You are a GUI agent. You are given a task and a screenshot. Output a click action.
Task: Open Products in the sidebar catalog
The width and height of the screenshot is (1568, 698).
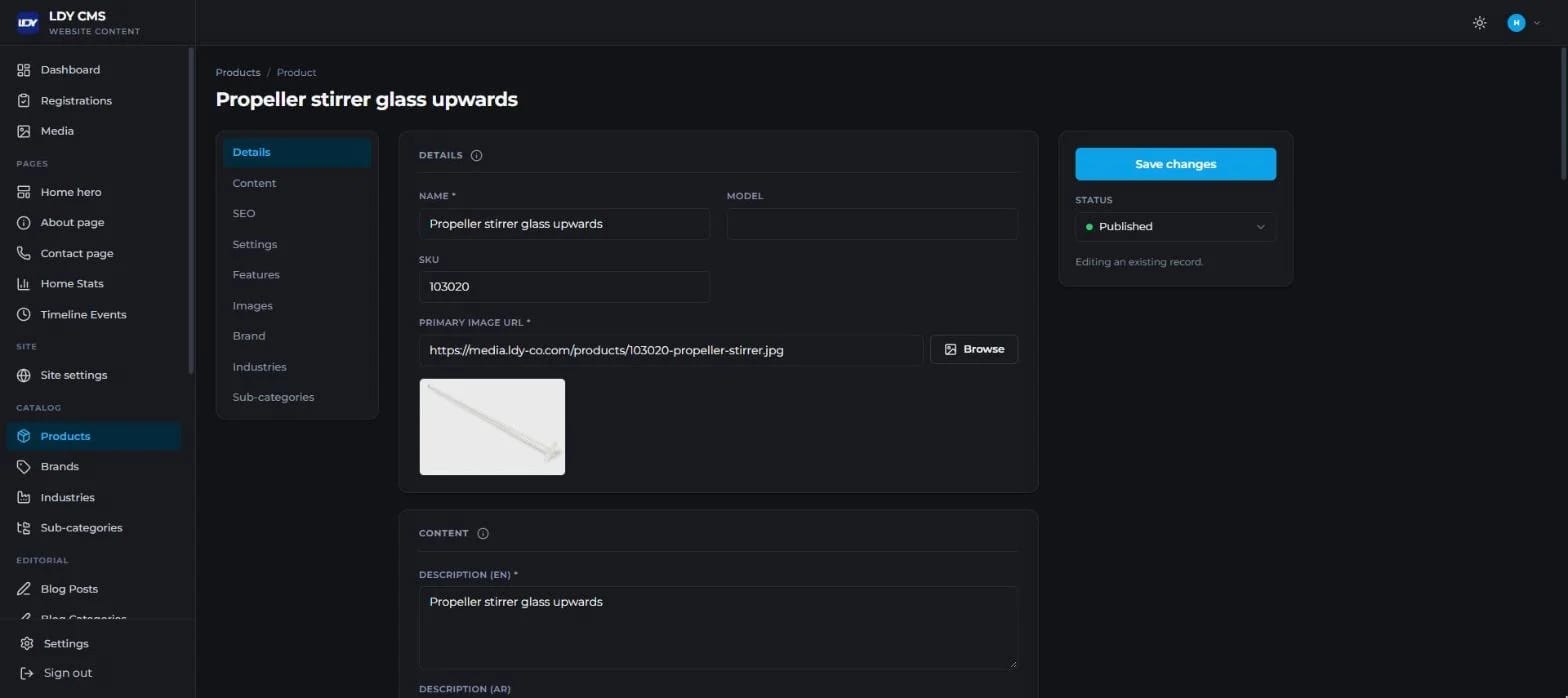tap(94, 436)
